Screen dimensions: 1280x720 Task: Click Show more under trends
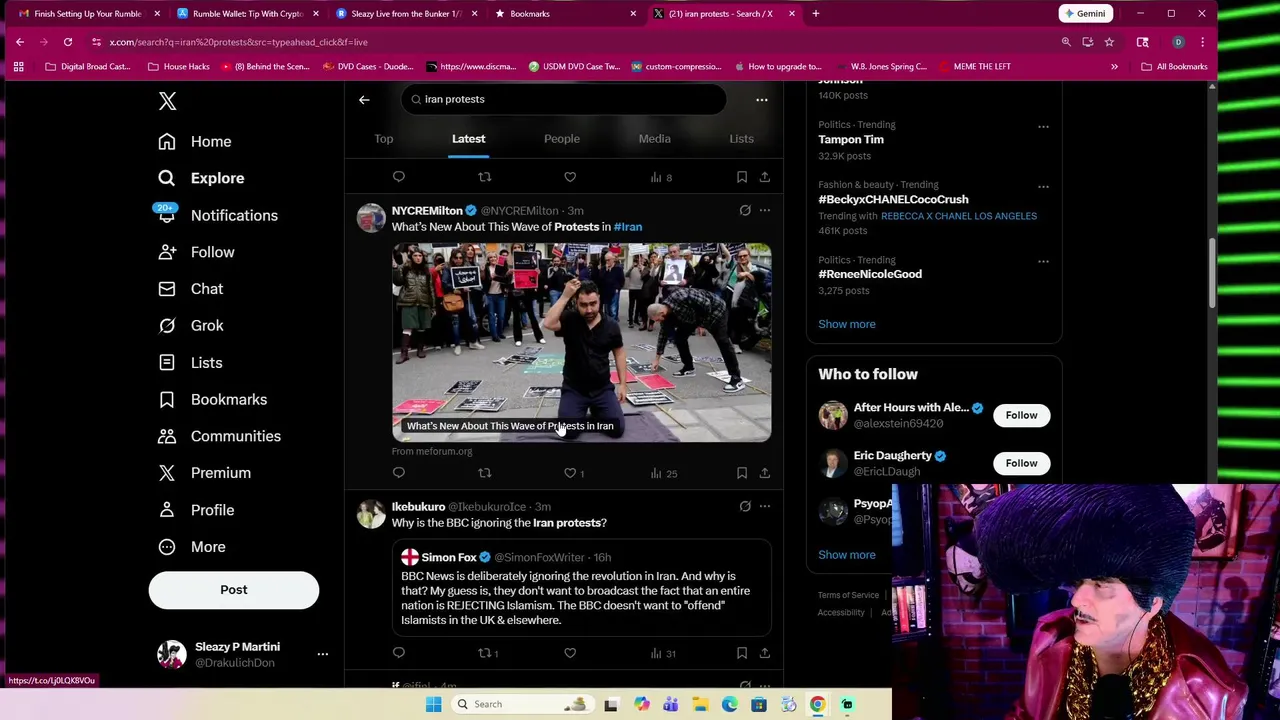click(x=847, y=324)
